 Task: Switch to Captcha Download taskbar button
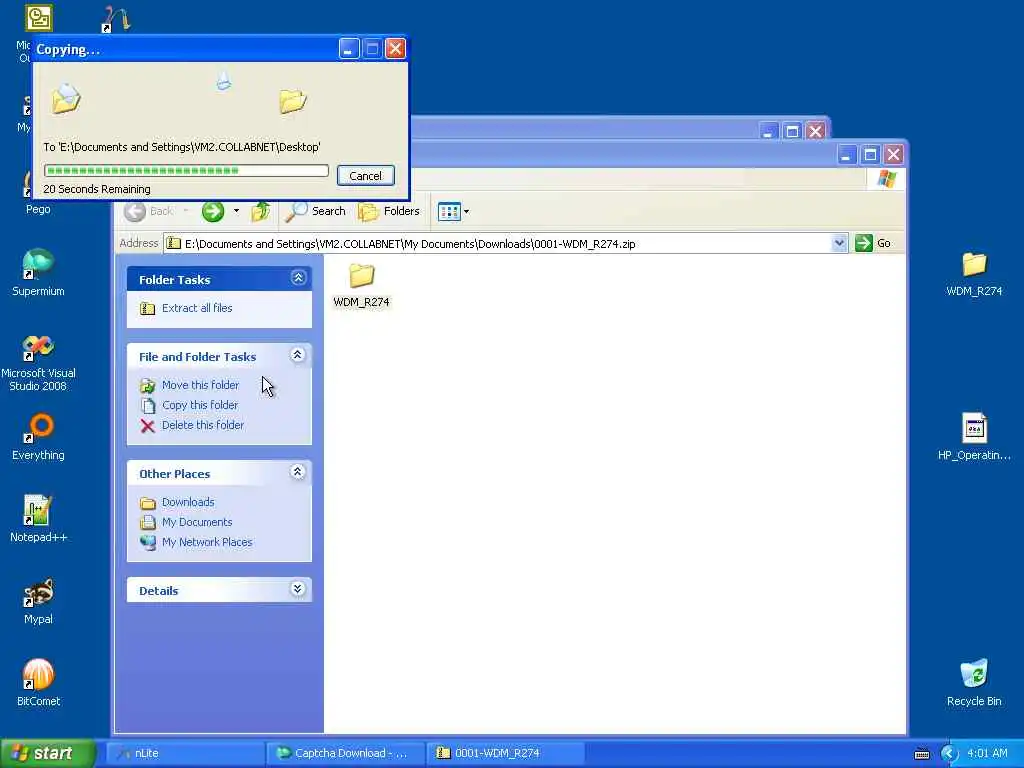(346, 753)
